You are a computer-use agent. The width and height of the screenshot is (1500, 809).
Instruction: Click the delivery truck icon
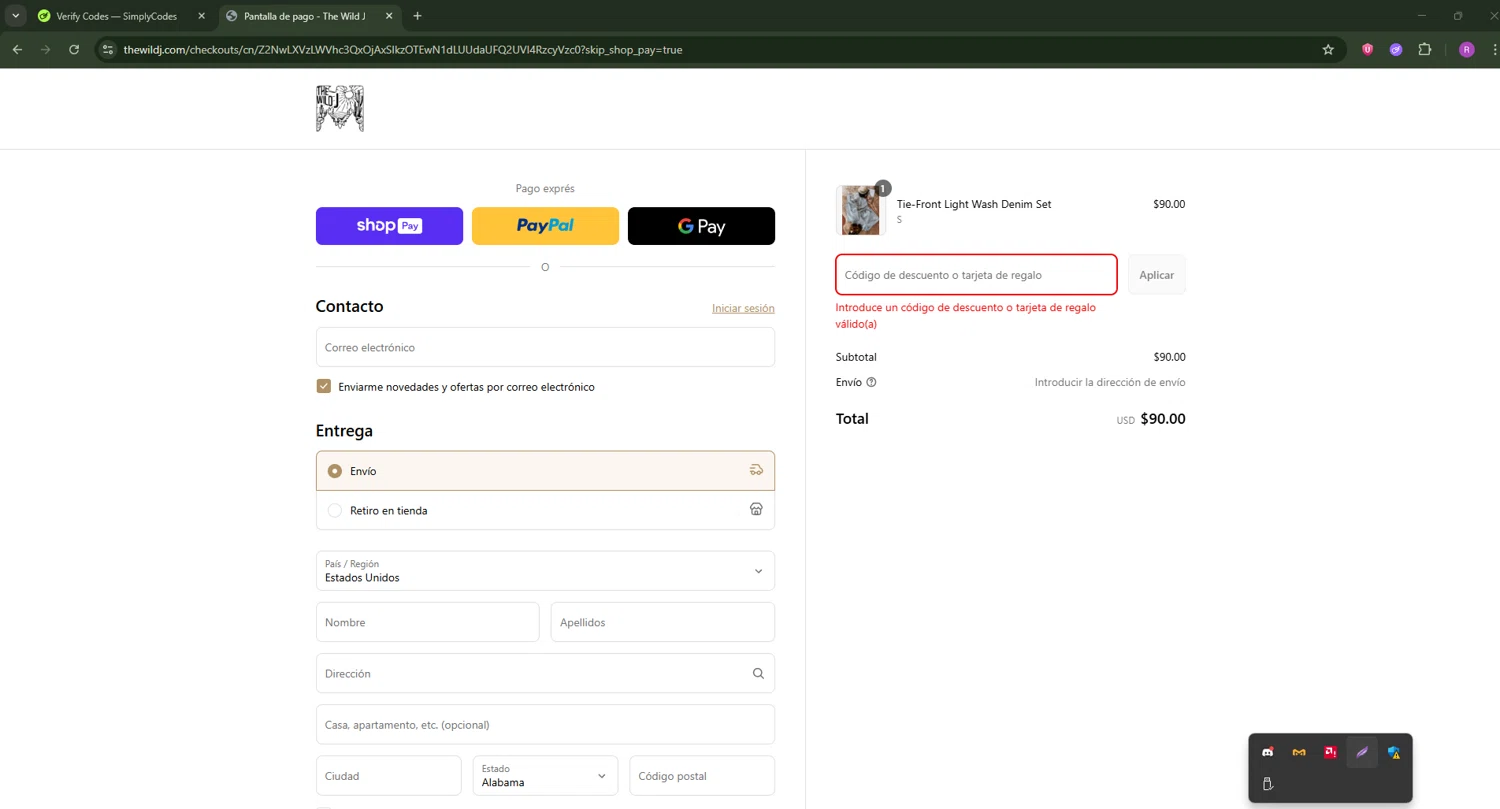(756, 470)
